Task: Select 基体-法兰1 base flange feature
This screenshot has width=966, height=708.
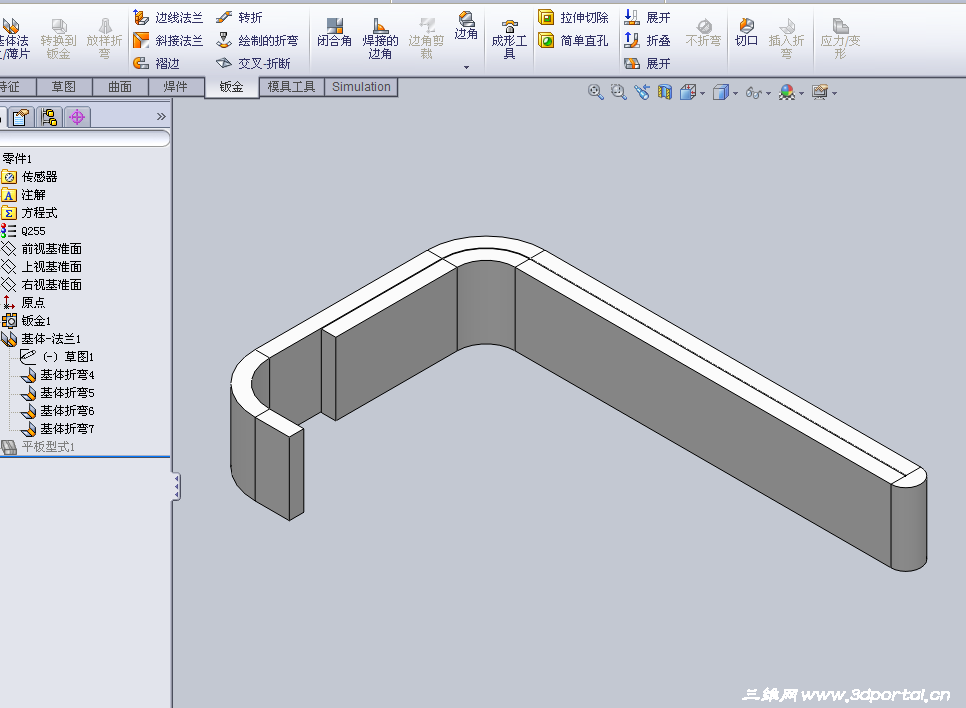Action: pos(41,338)
